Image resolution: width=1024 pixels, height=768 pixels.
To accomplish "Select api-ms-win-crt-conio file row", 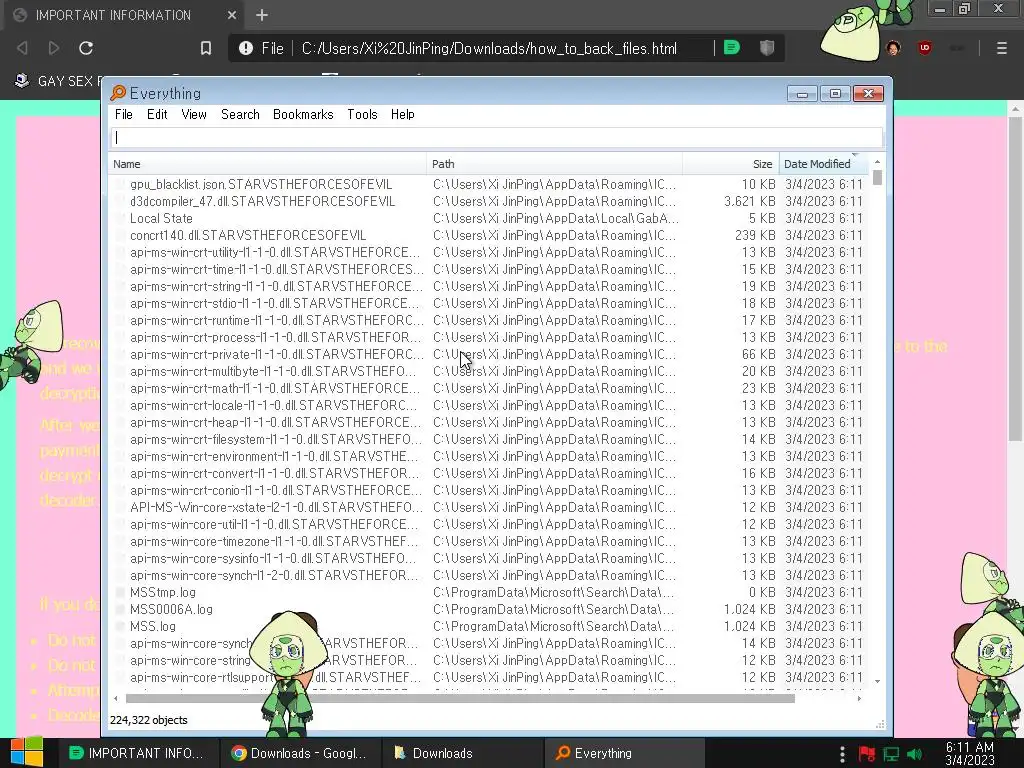I will (x=488, y=490).
